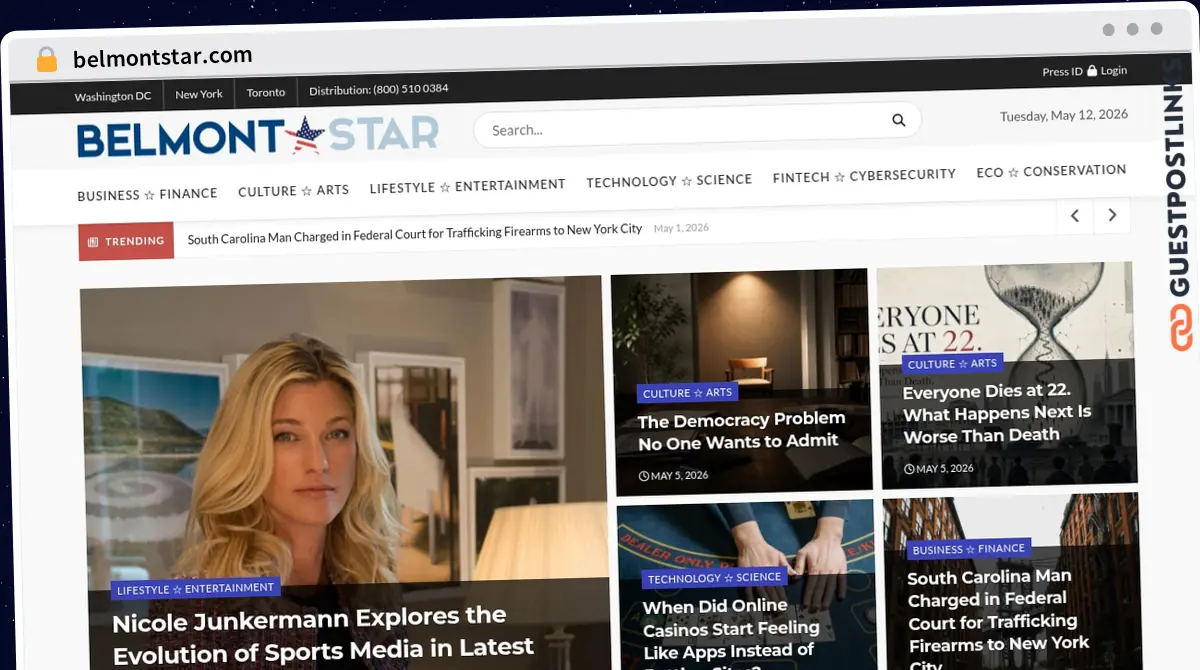Show previous trending headline arrow
Image resolution: width=1200 pixels, height=670 pixels.
pos(1075,215)
